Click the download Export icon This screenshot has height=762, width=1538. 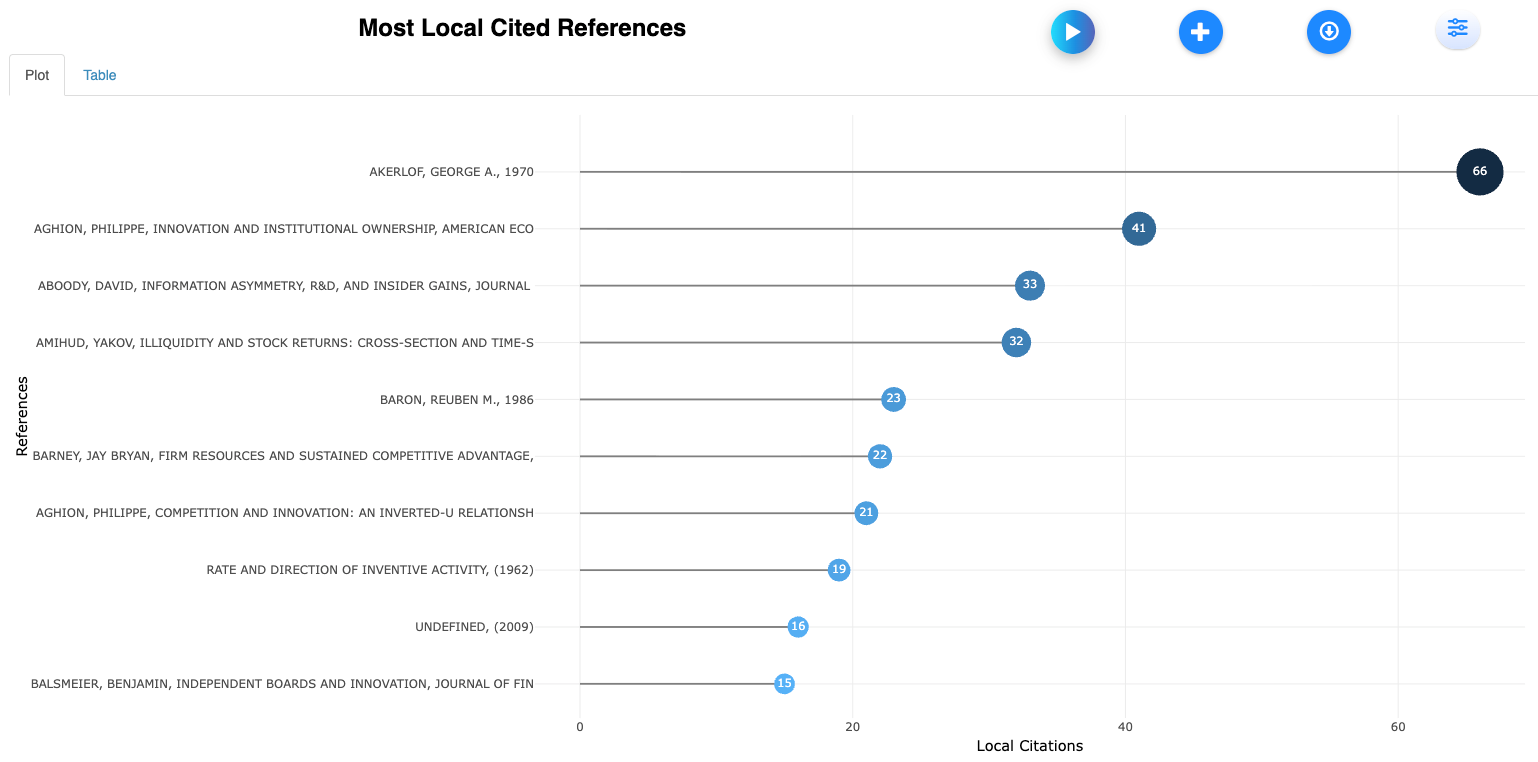point(1328,32)
